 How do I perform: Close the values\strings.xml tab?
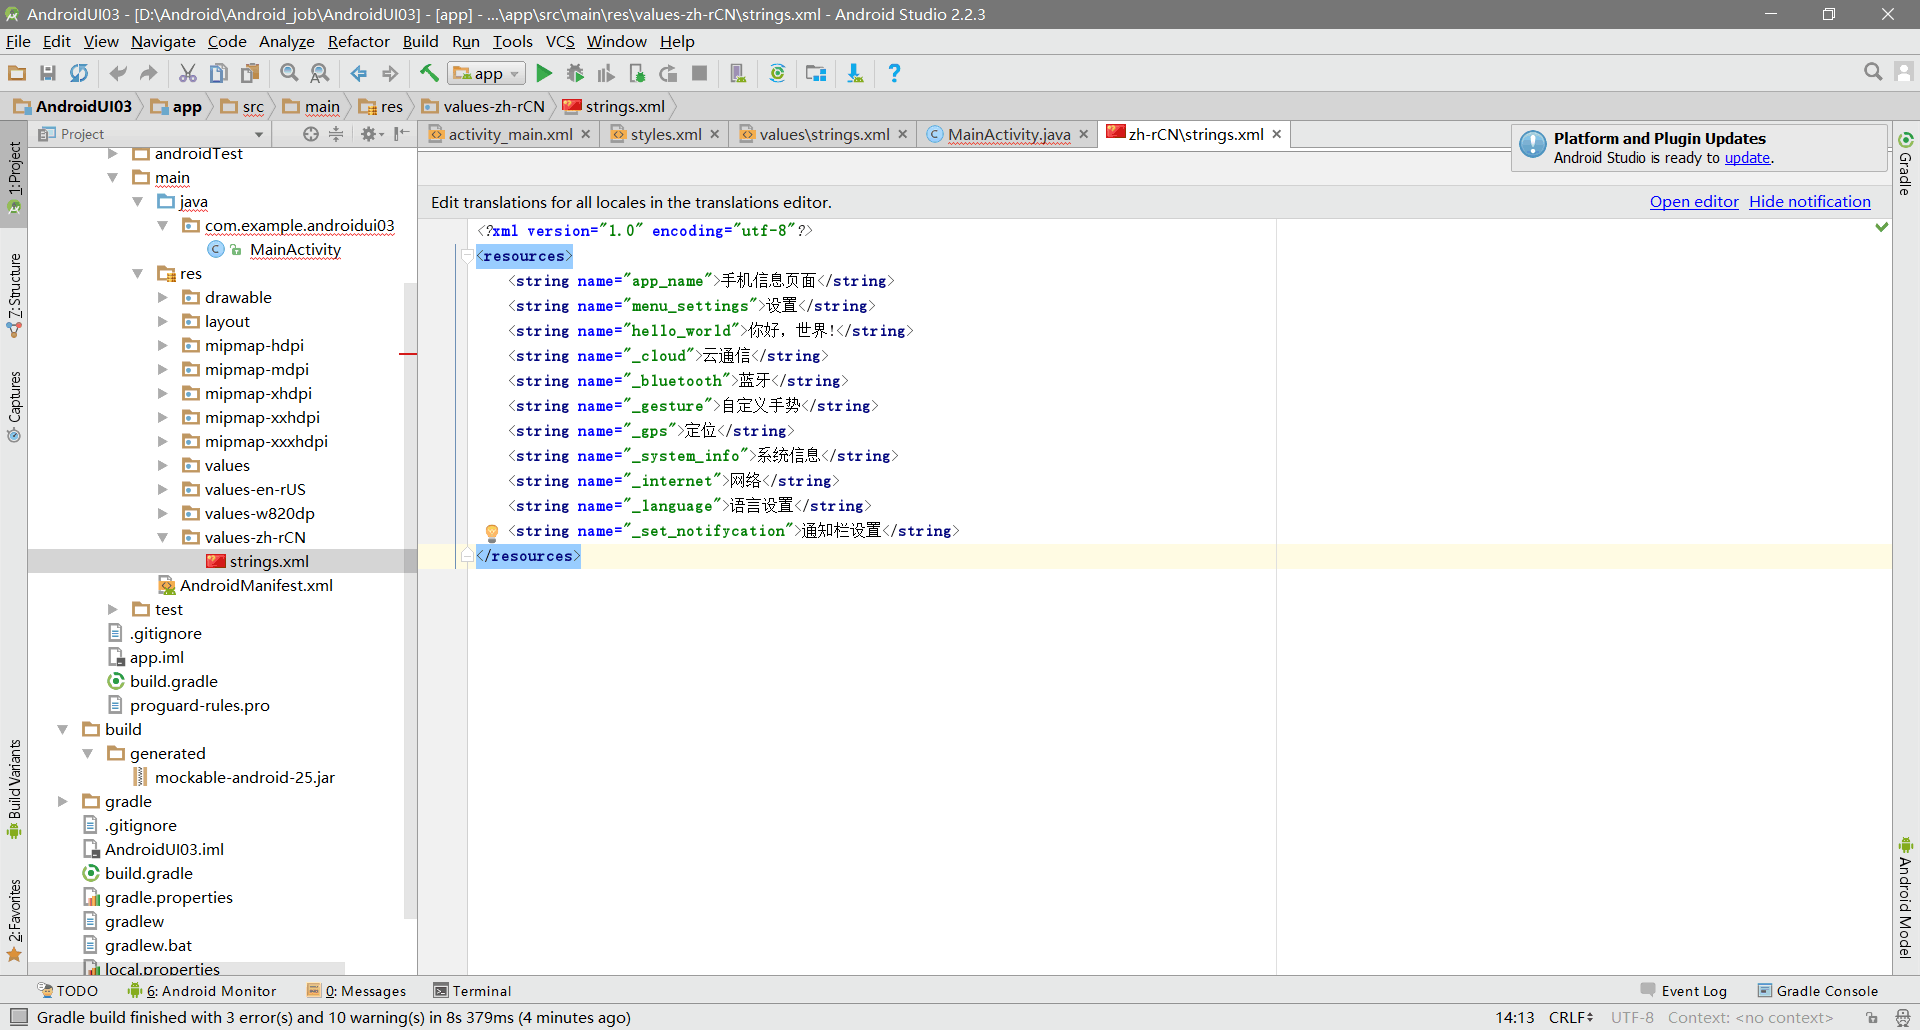tap(903, 134)
